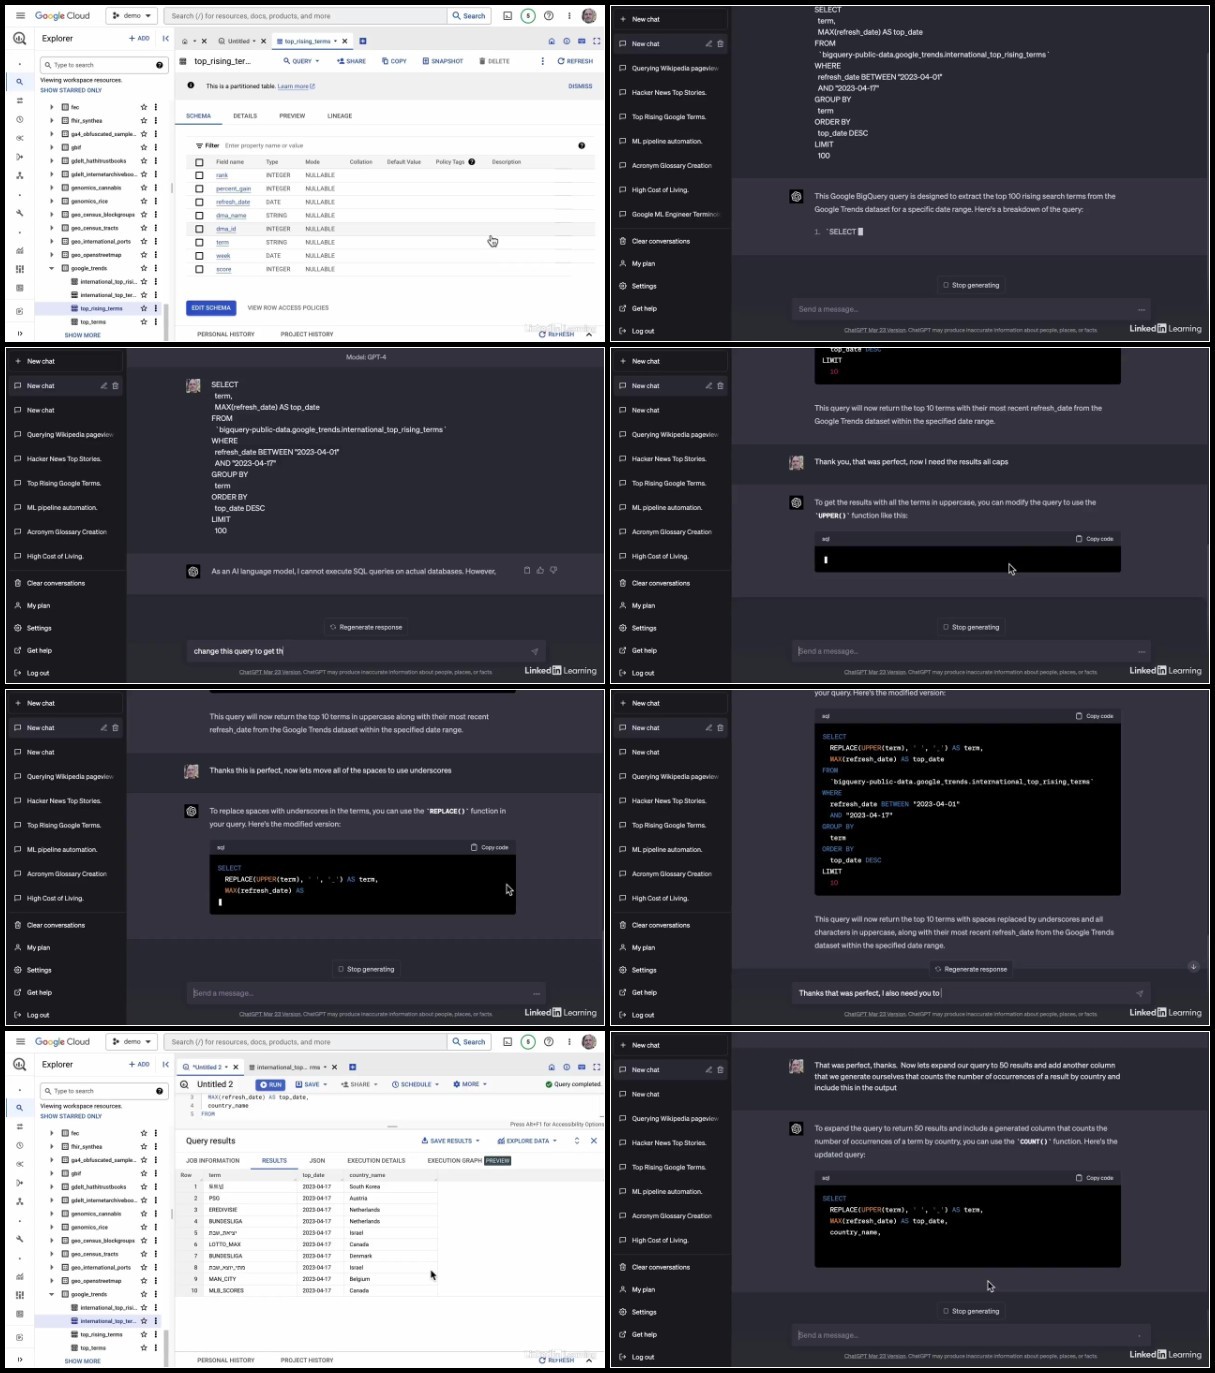Tick the checkbox for the week field
This screenshot has width=1215, height=1373.
pyautogui.click(x=199, y=256)
